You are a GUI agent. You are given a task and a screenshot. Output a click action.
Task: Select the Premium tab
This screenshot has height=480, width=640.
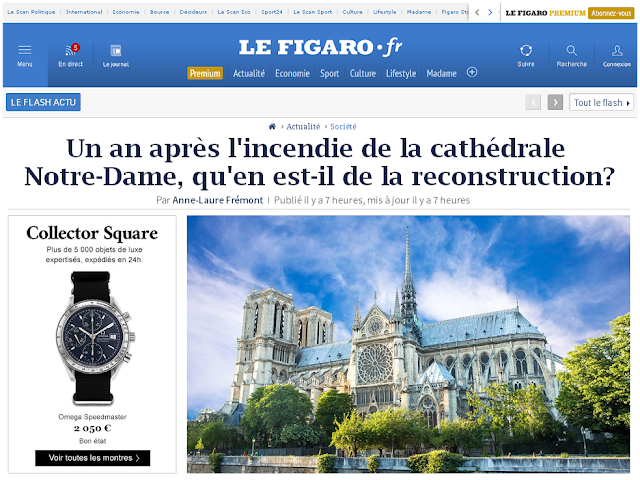pyautogui.click(x=205, y=73)
